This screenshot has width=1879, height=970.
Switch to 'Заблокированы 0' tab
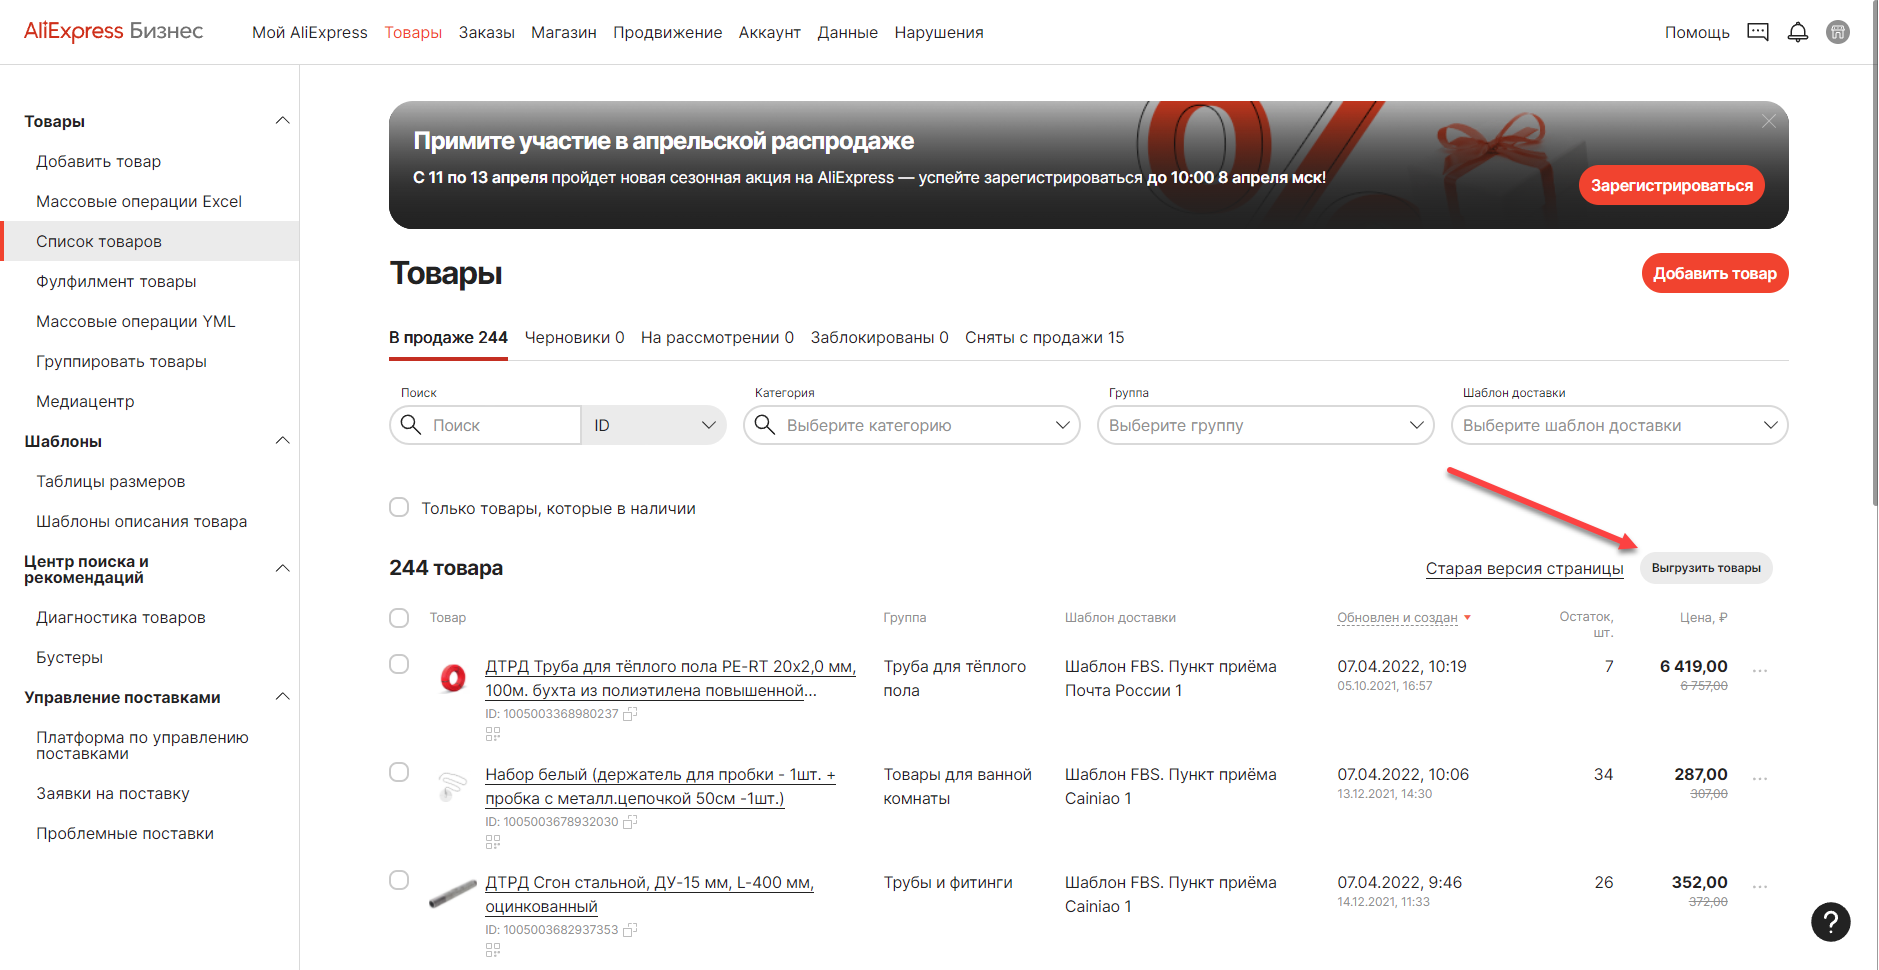point(880,338)
